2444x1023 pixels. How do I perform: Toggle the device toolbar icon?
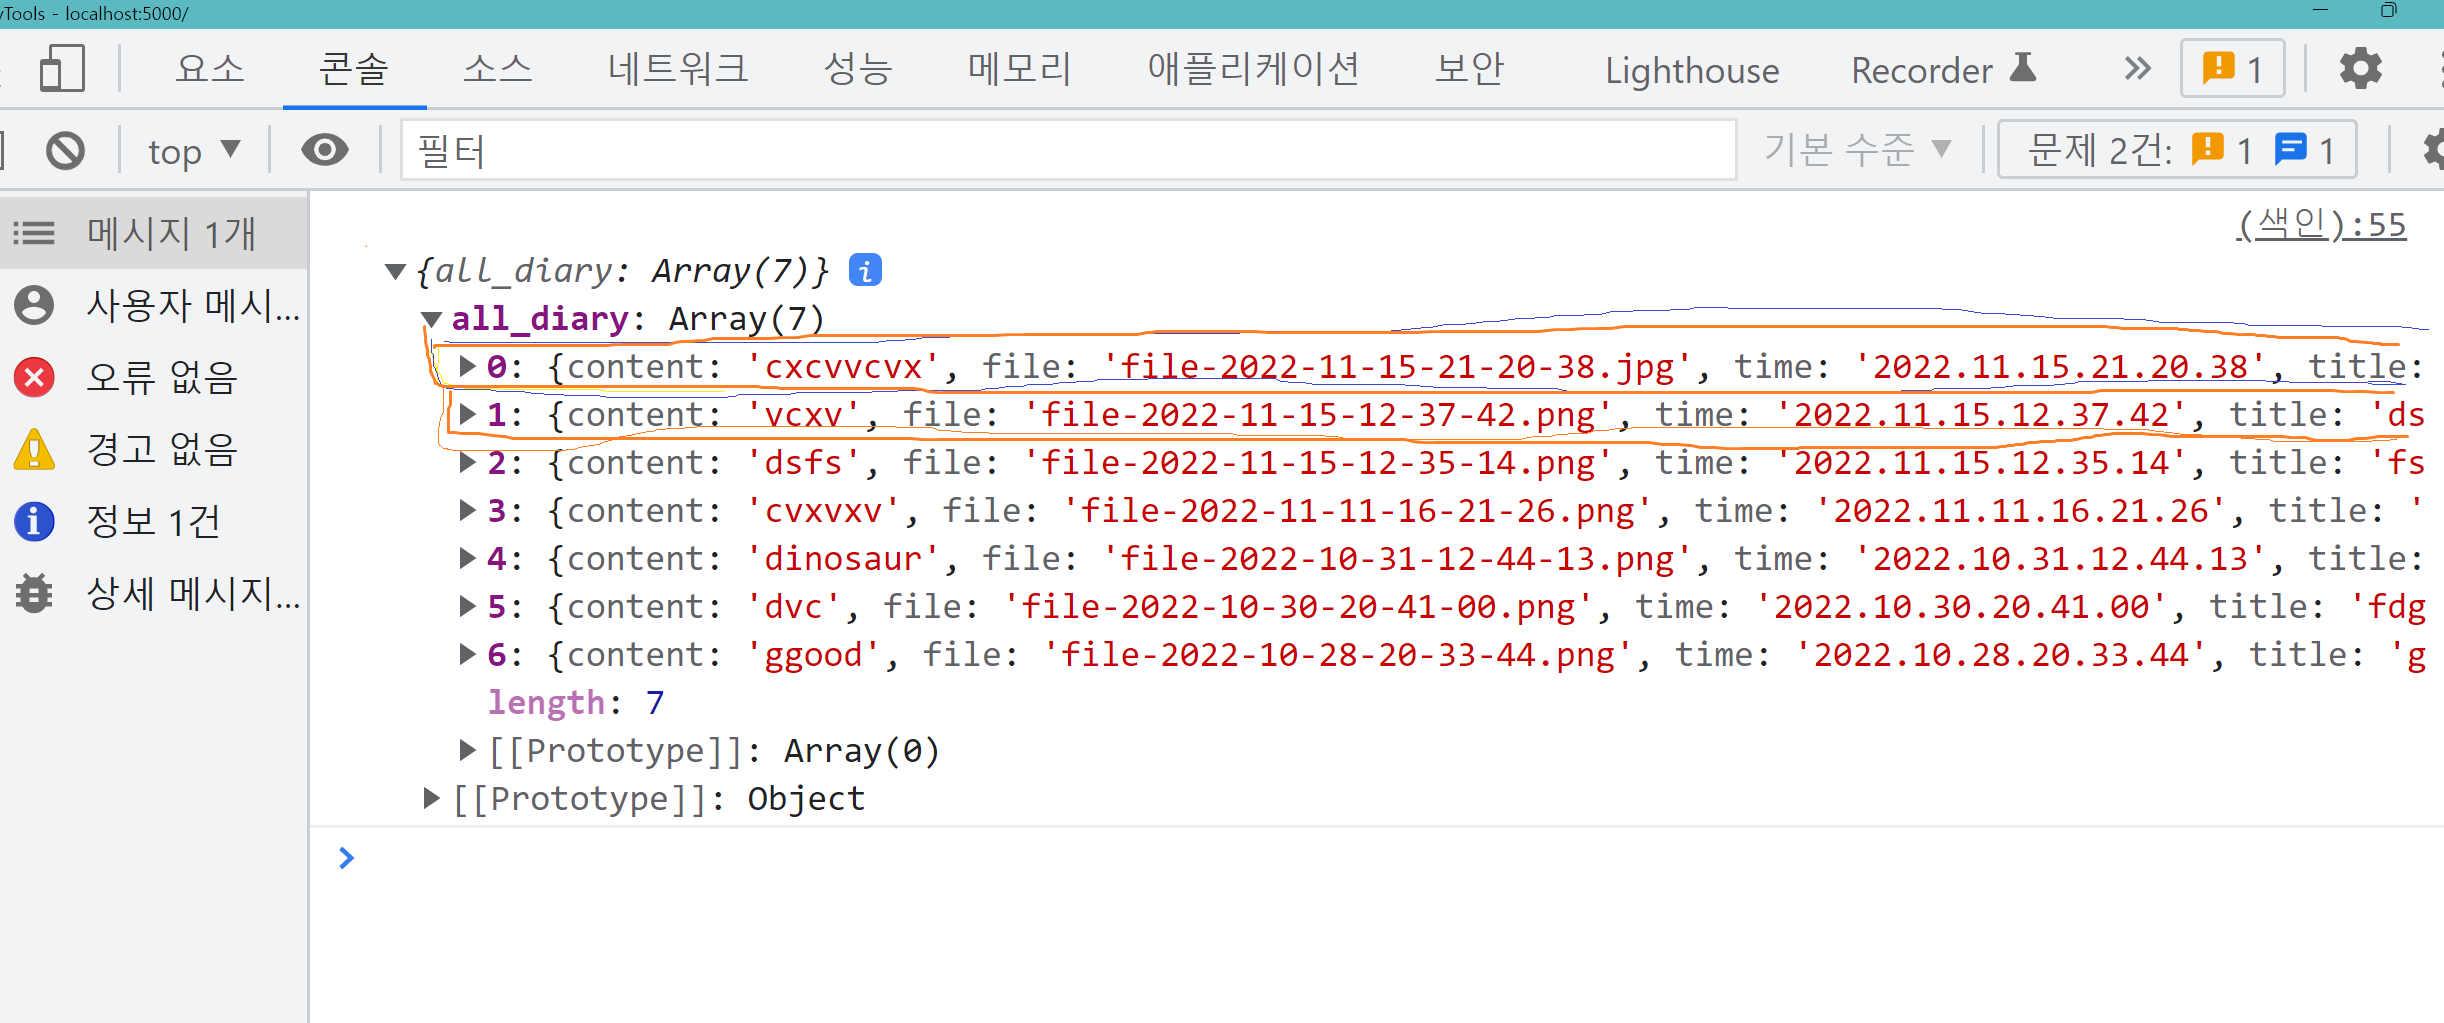point(62,69)
